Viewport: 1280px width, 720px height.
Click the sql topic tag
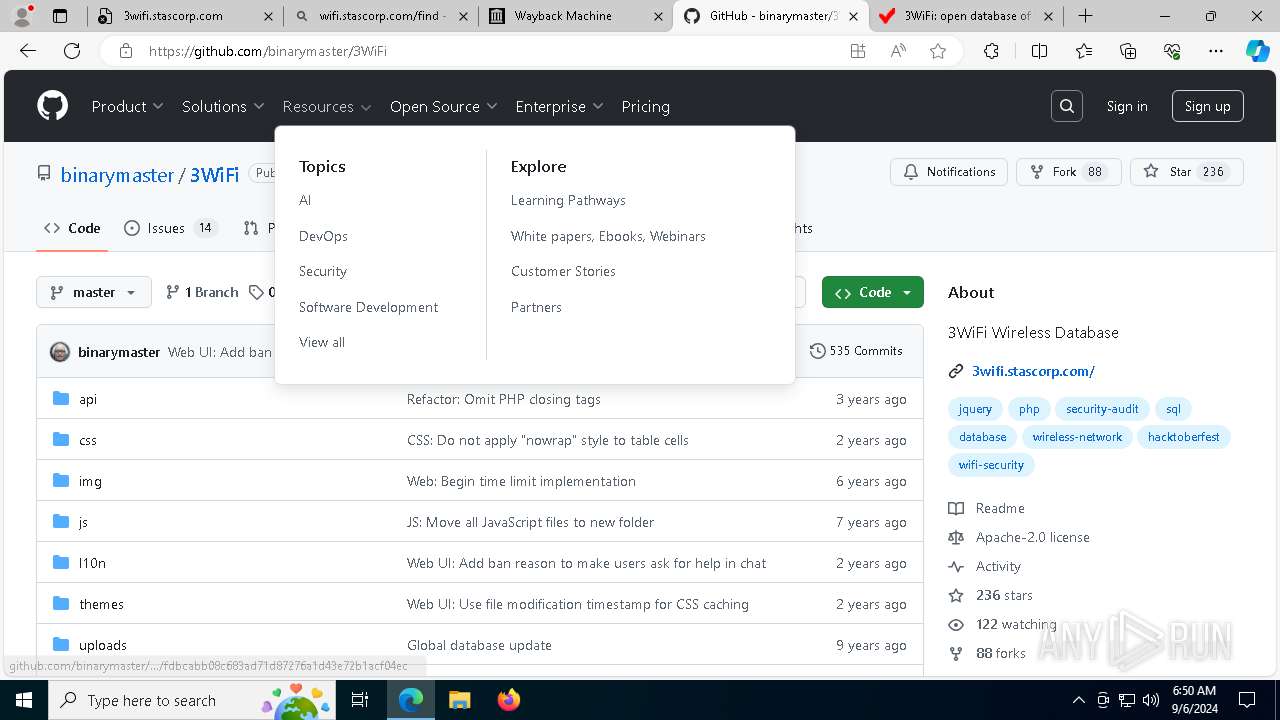(x=1173, y=409)
